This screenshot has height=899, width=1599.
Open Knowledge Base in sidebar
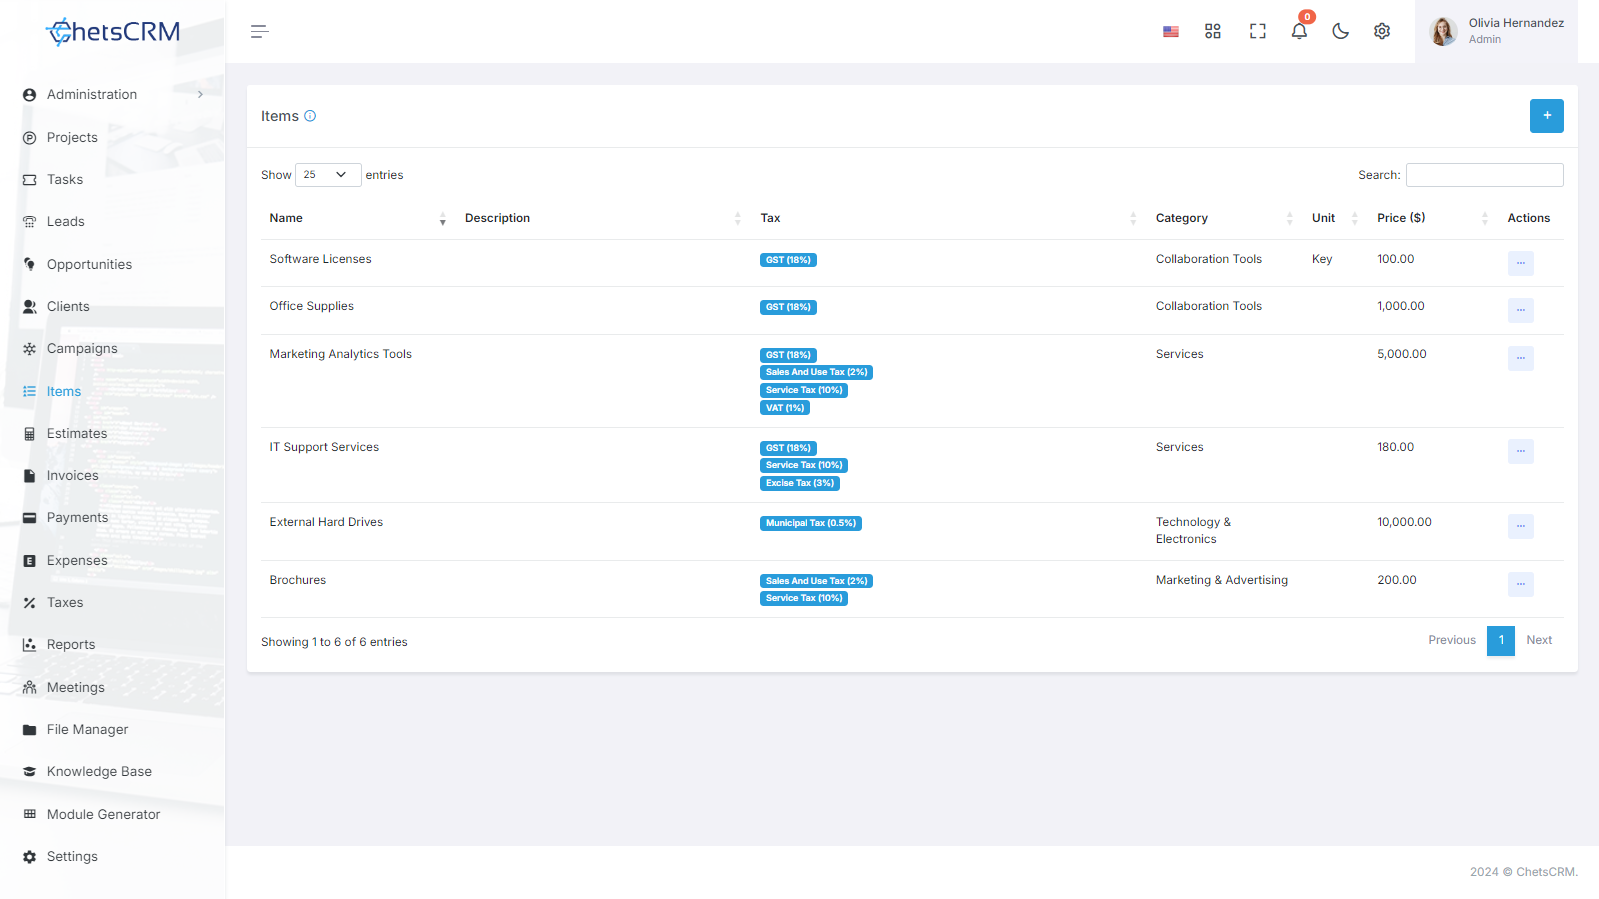coord(99,772)
